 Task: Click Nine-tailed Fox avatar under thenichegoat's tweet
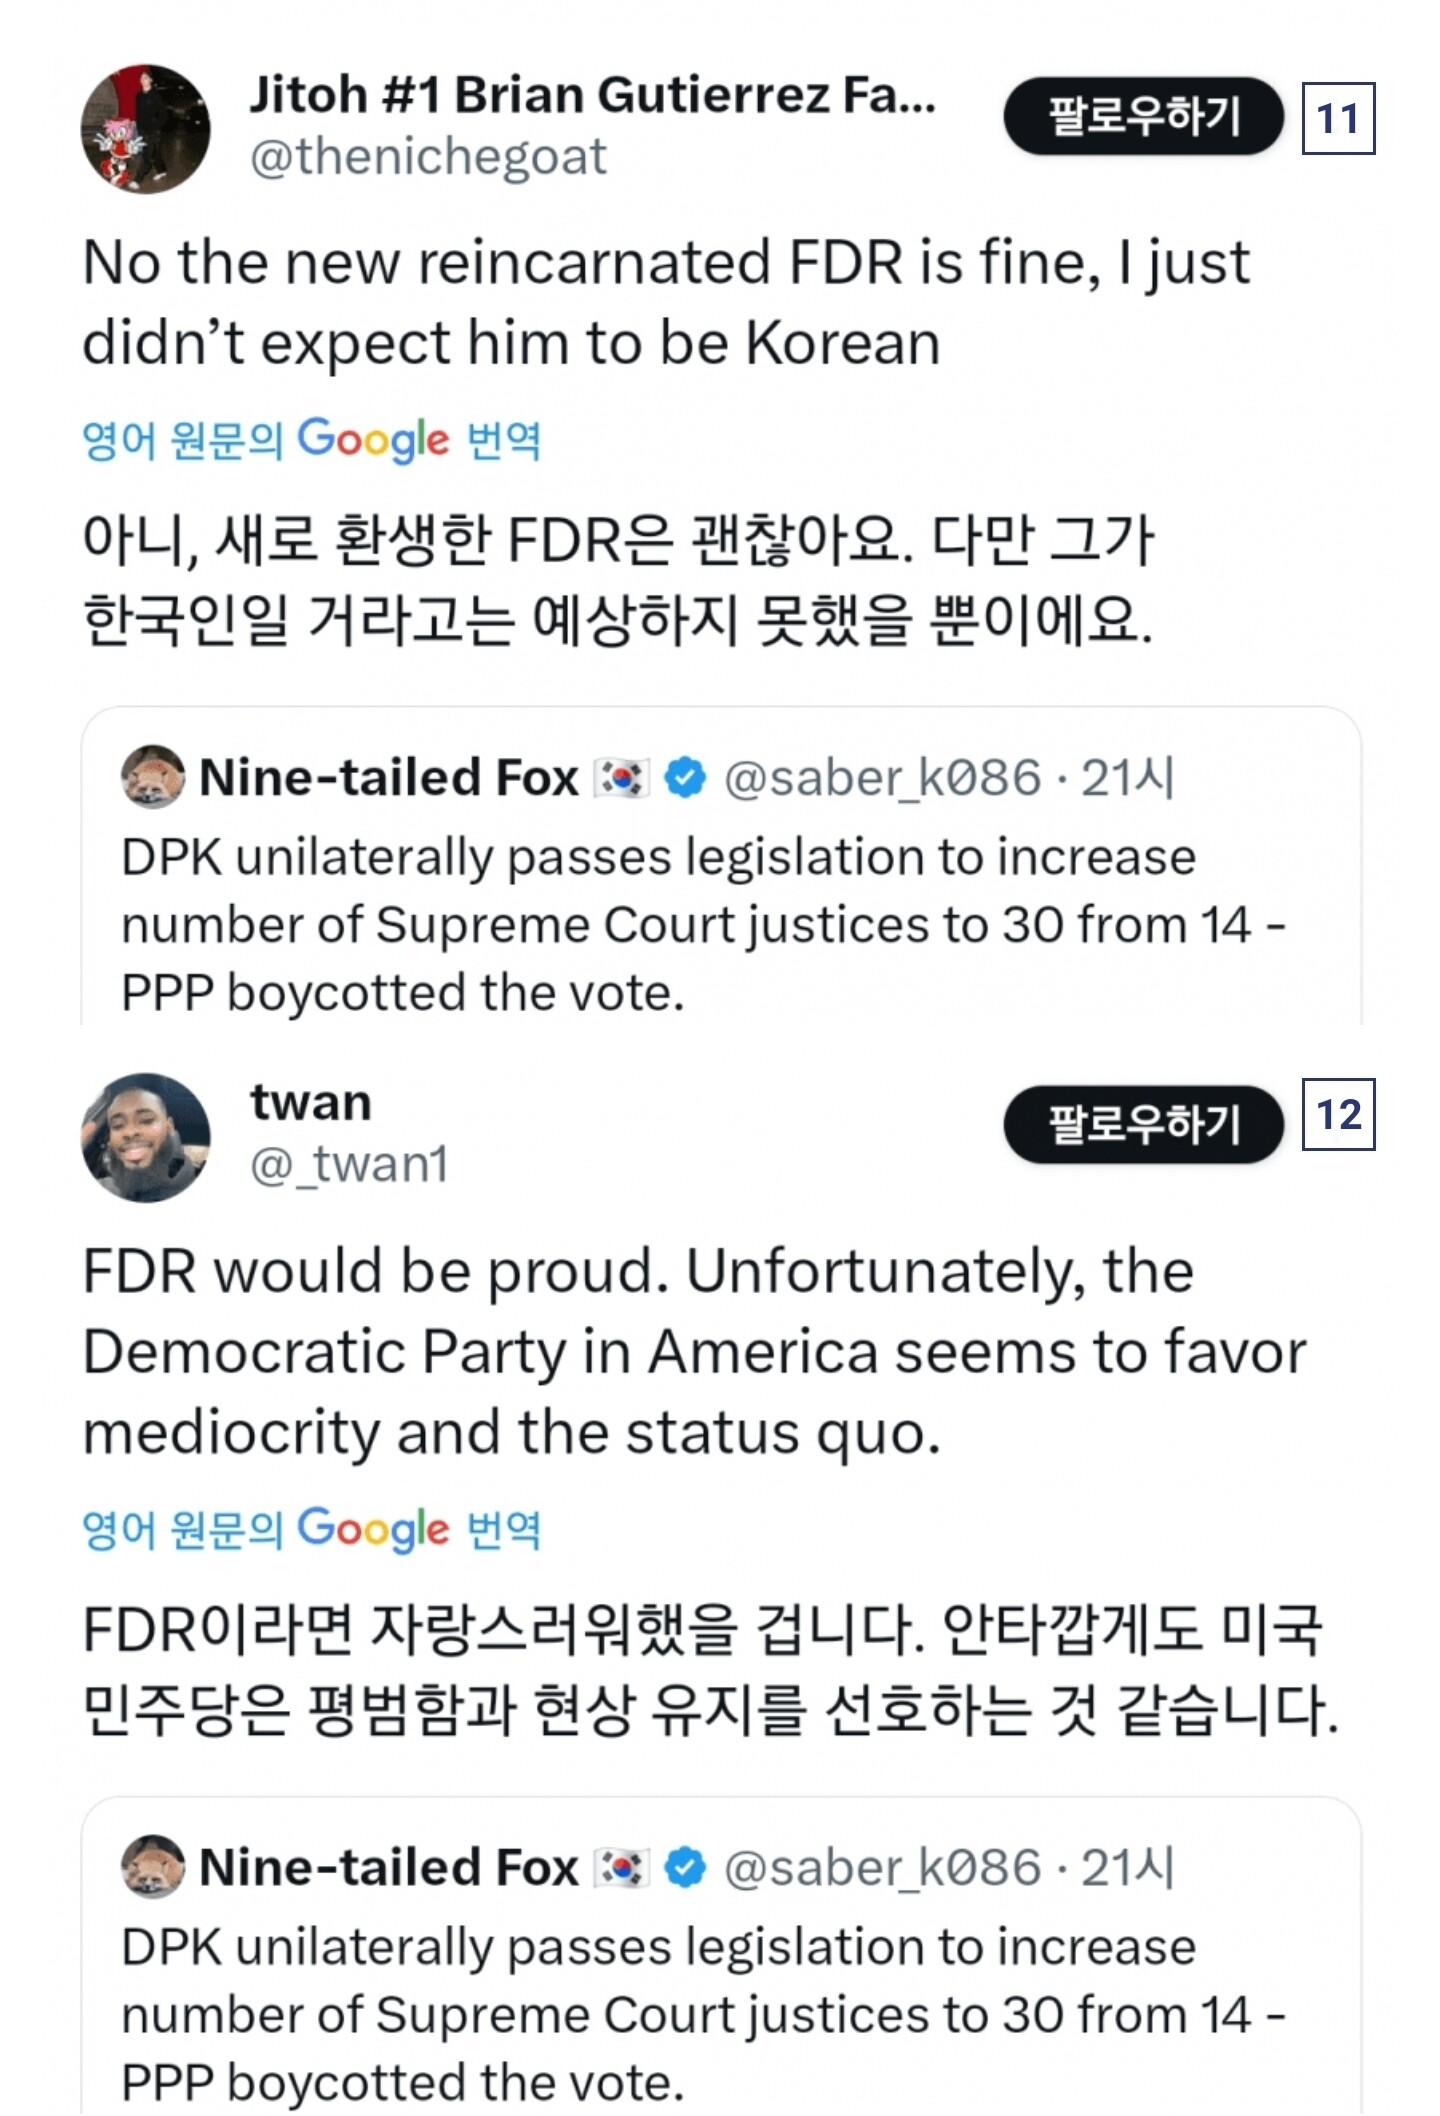point(153,777)
